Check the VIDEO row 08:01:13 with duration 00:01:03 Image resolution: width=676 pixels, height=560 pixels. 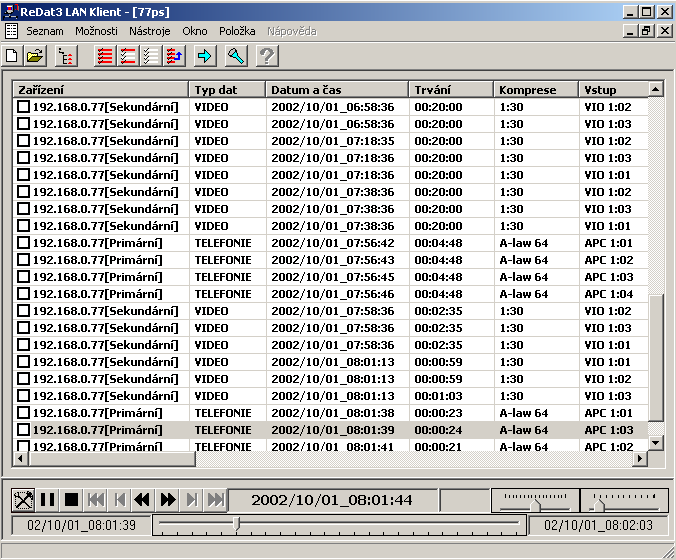[x=23, y=396]
